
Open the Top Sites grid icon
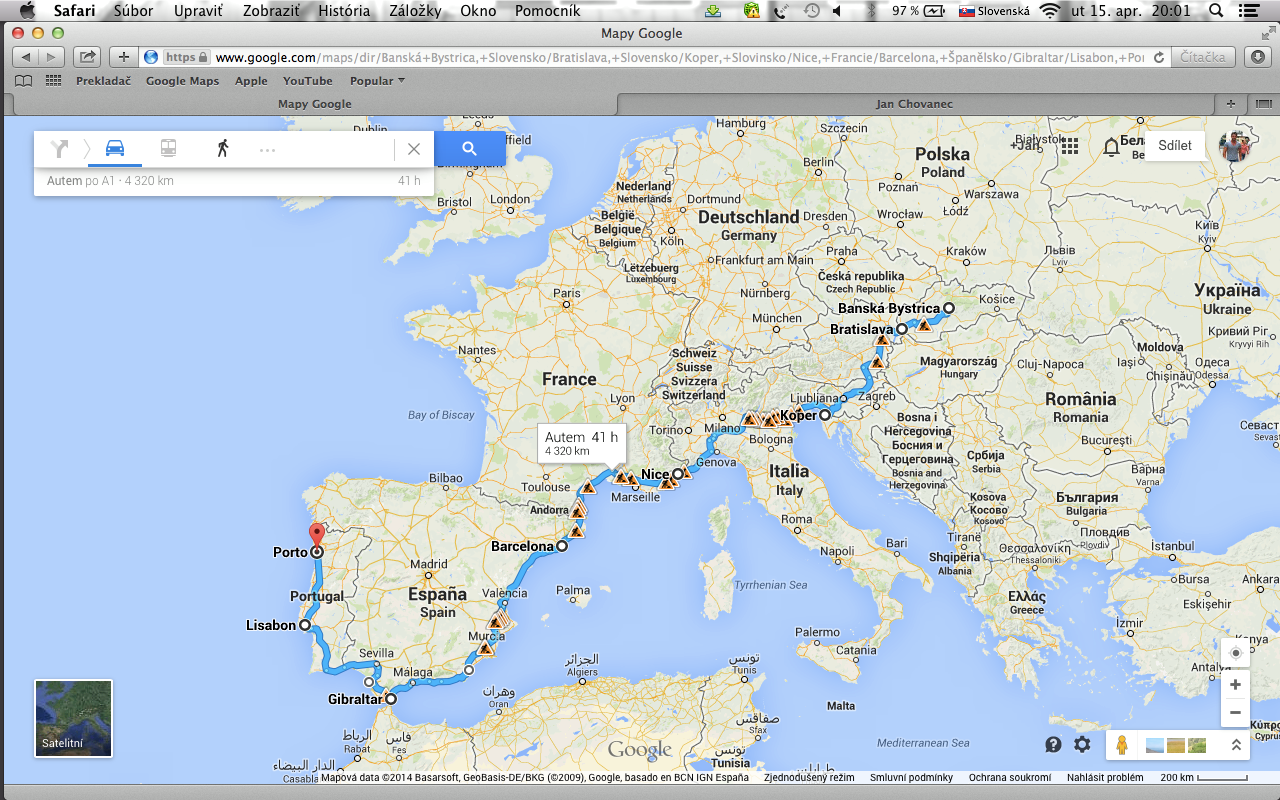53,81
